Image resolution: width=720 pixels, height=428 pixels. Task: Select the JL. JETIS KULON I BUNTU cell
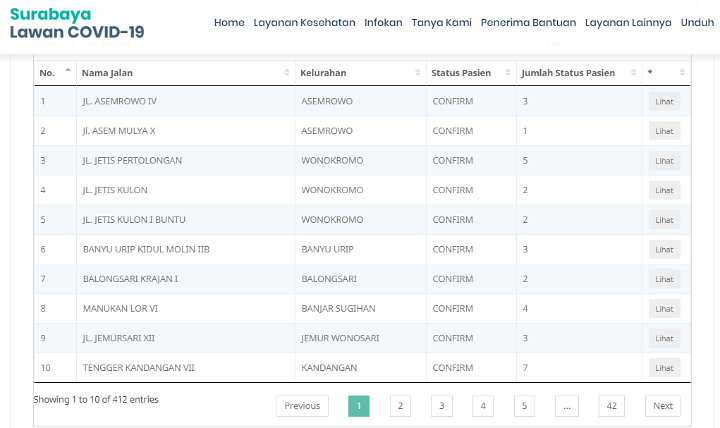pos(186,220)
